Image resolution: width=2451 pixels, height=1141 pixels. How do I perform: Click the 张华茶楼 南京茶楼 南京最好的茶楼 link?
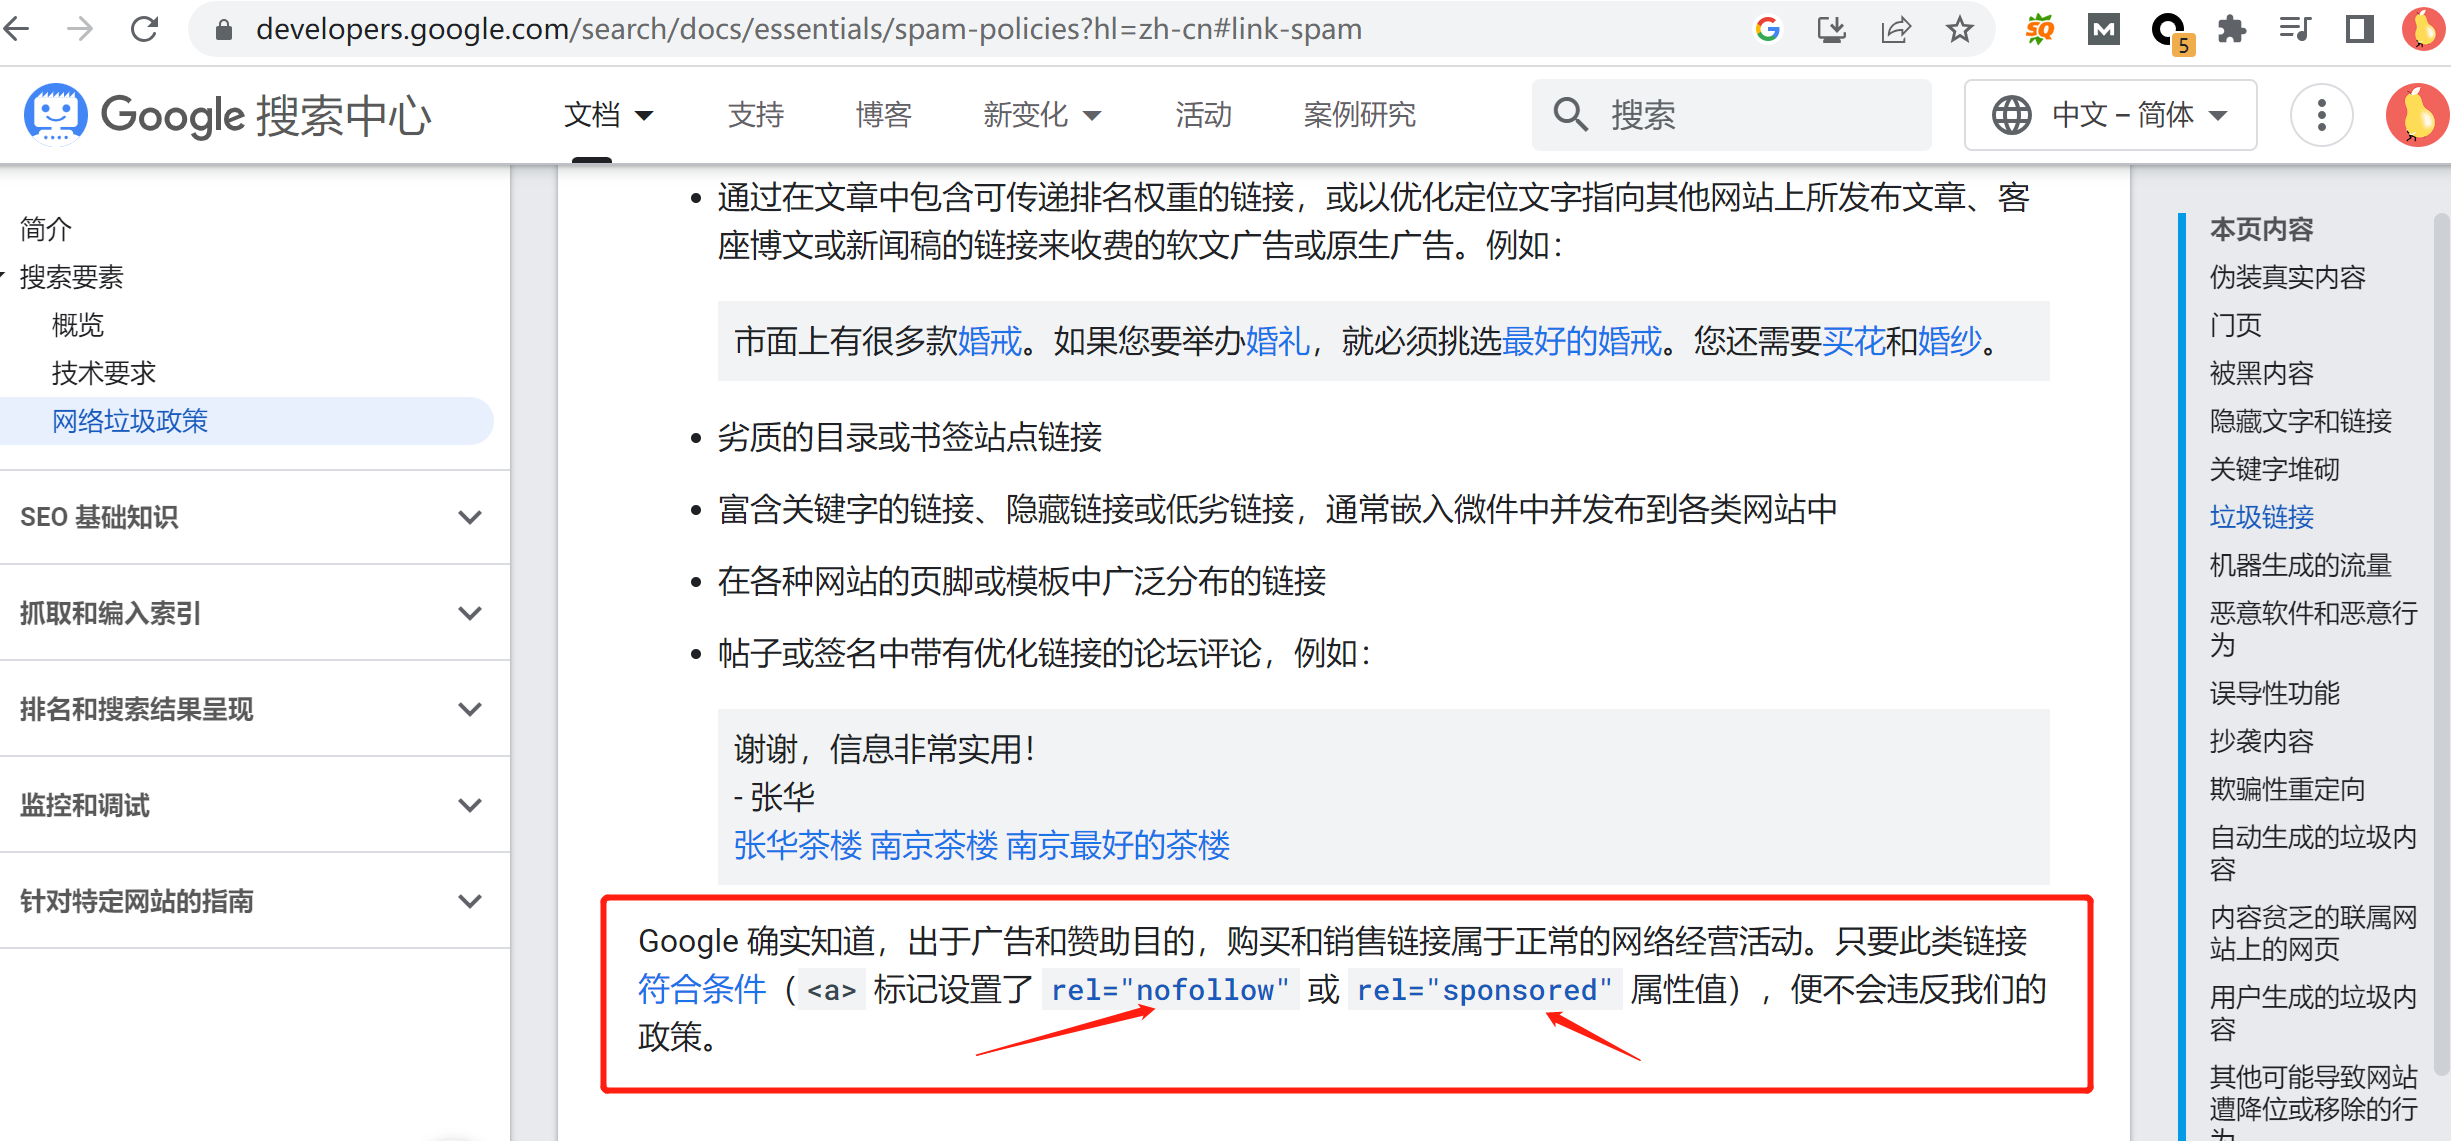pos(982,845)
